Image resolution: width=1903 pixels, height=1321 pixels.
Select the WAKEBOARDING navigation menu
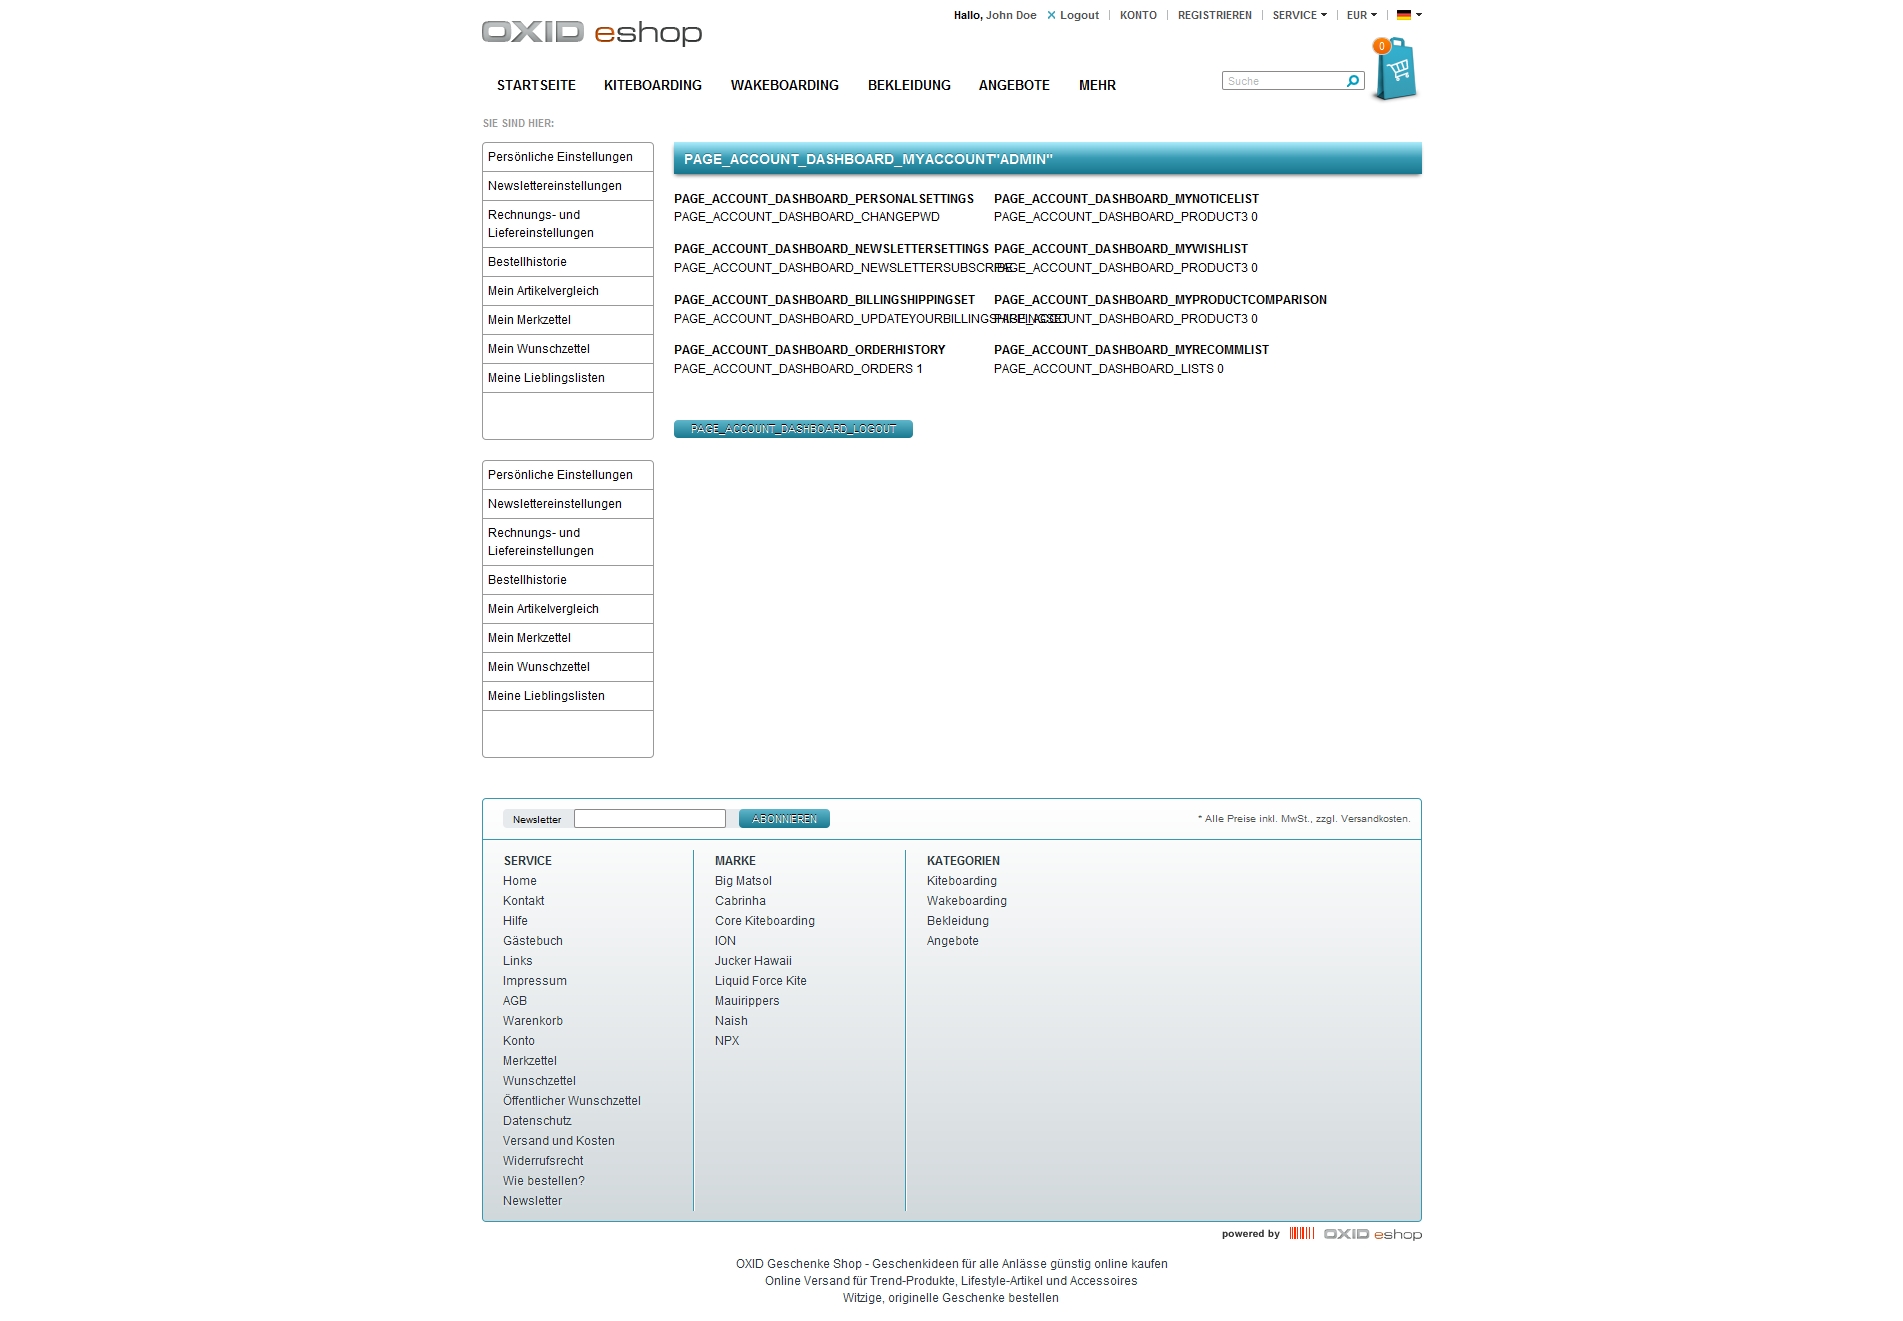click(x=784, y=85)
